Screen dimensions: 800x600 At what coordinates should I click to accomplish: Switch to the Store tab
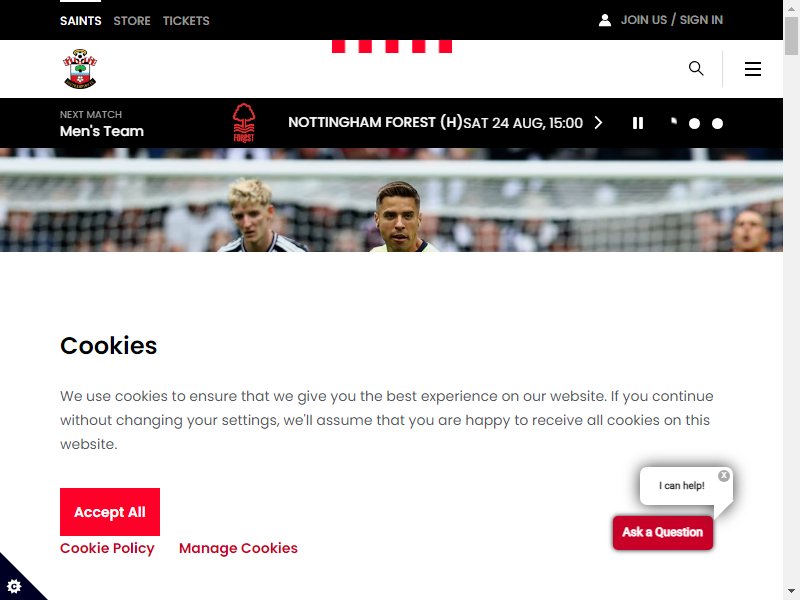coord(132,21)
